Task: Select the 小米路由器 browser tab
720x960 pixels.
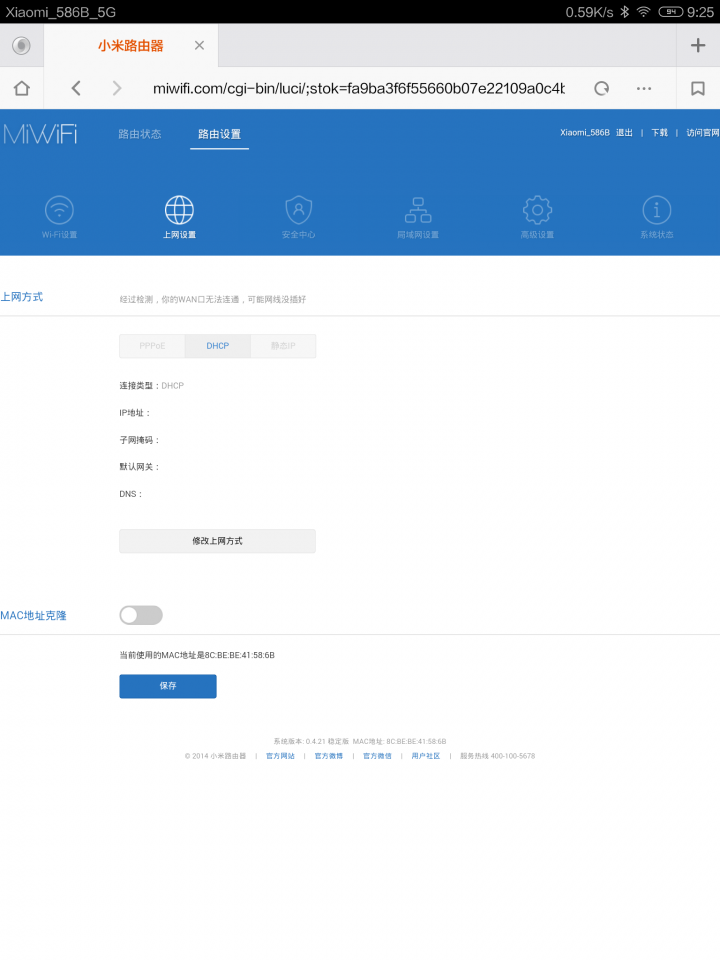Action: pos(131,45)
